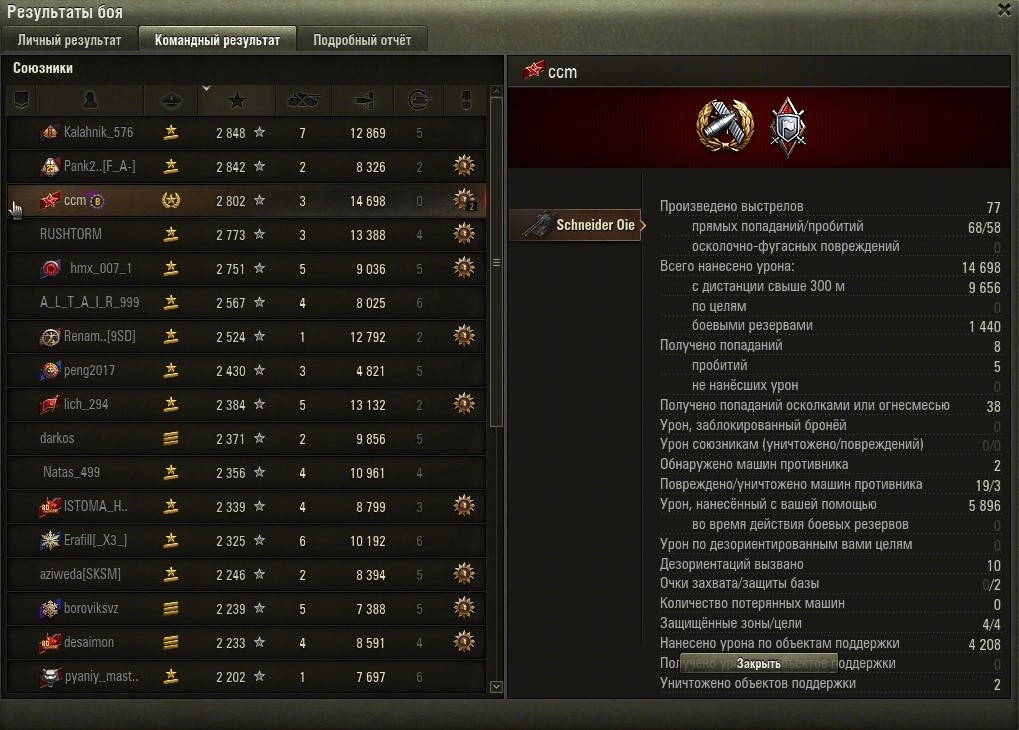Select player RUSHTORM in allies list
Image resolution: width=1019 pixels, height=730 pixels.
pos(246,234)
